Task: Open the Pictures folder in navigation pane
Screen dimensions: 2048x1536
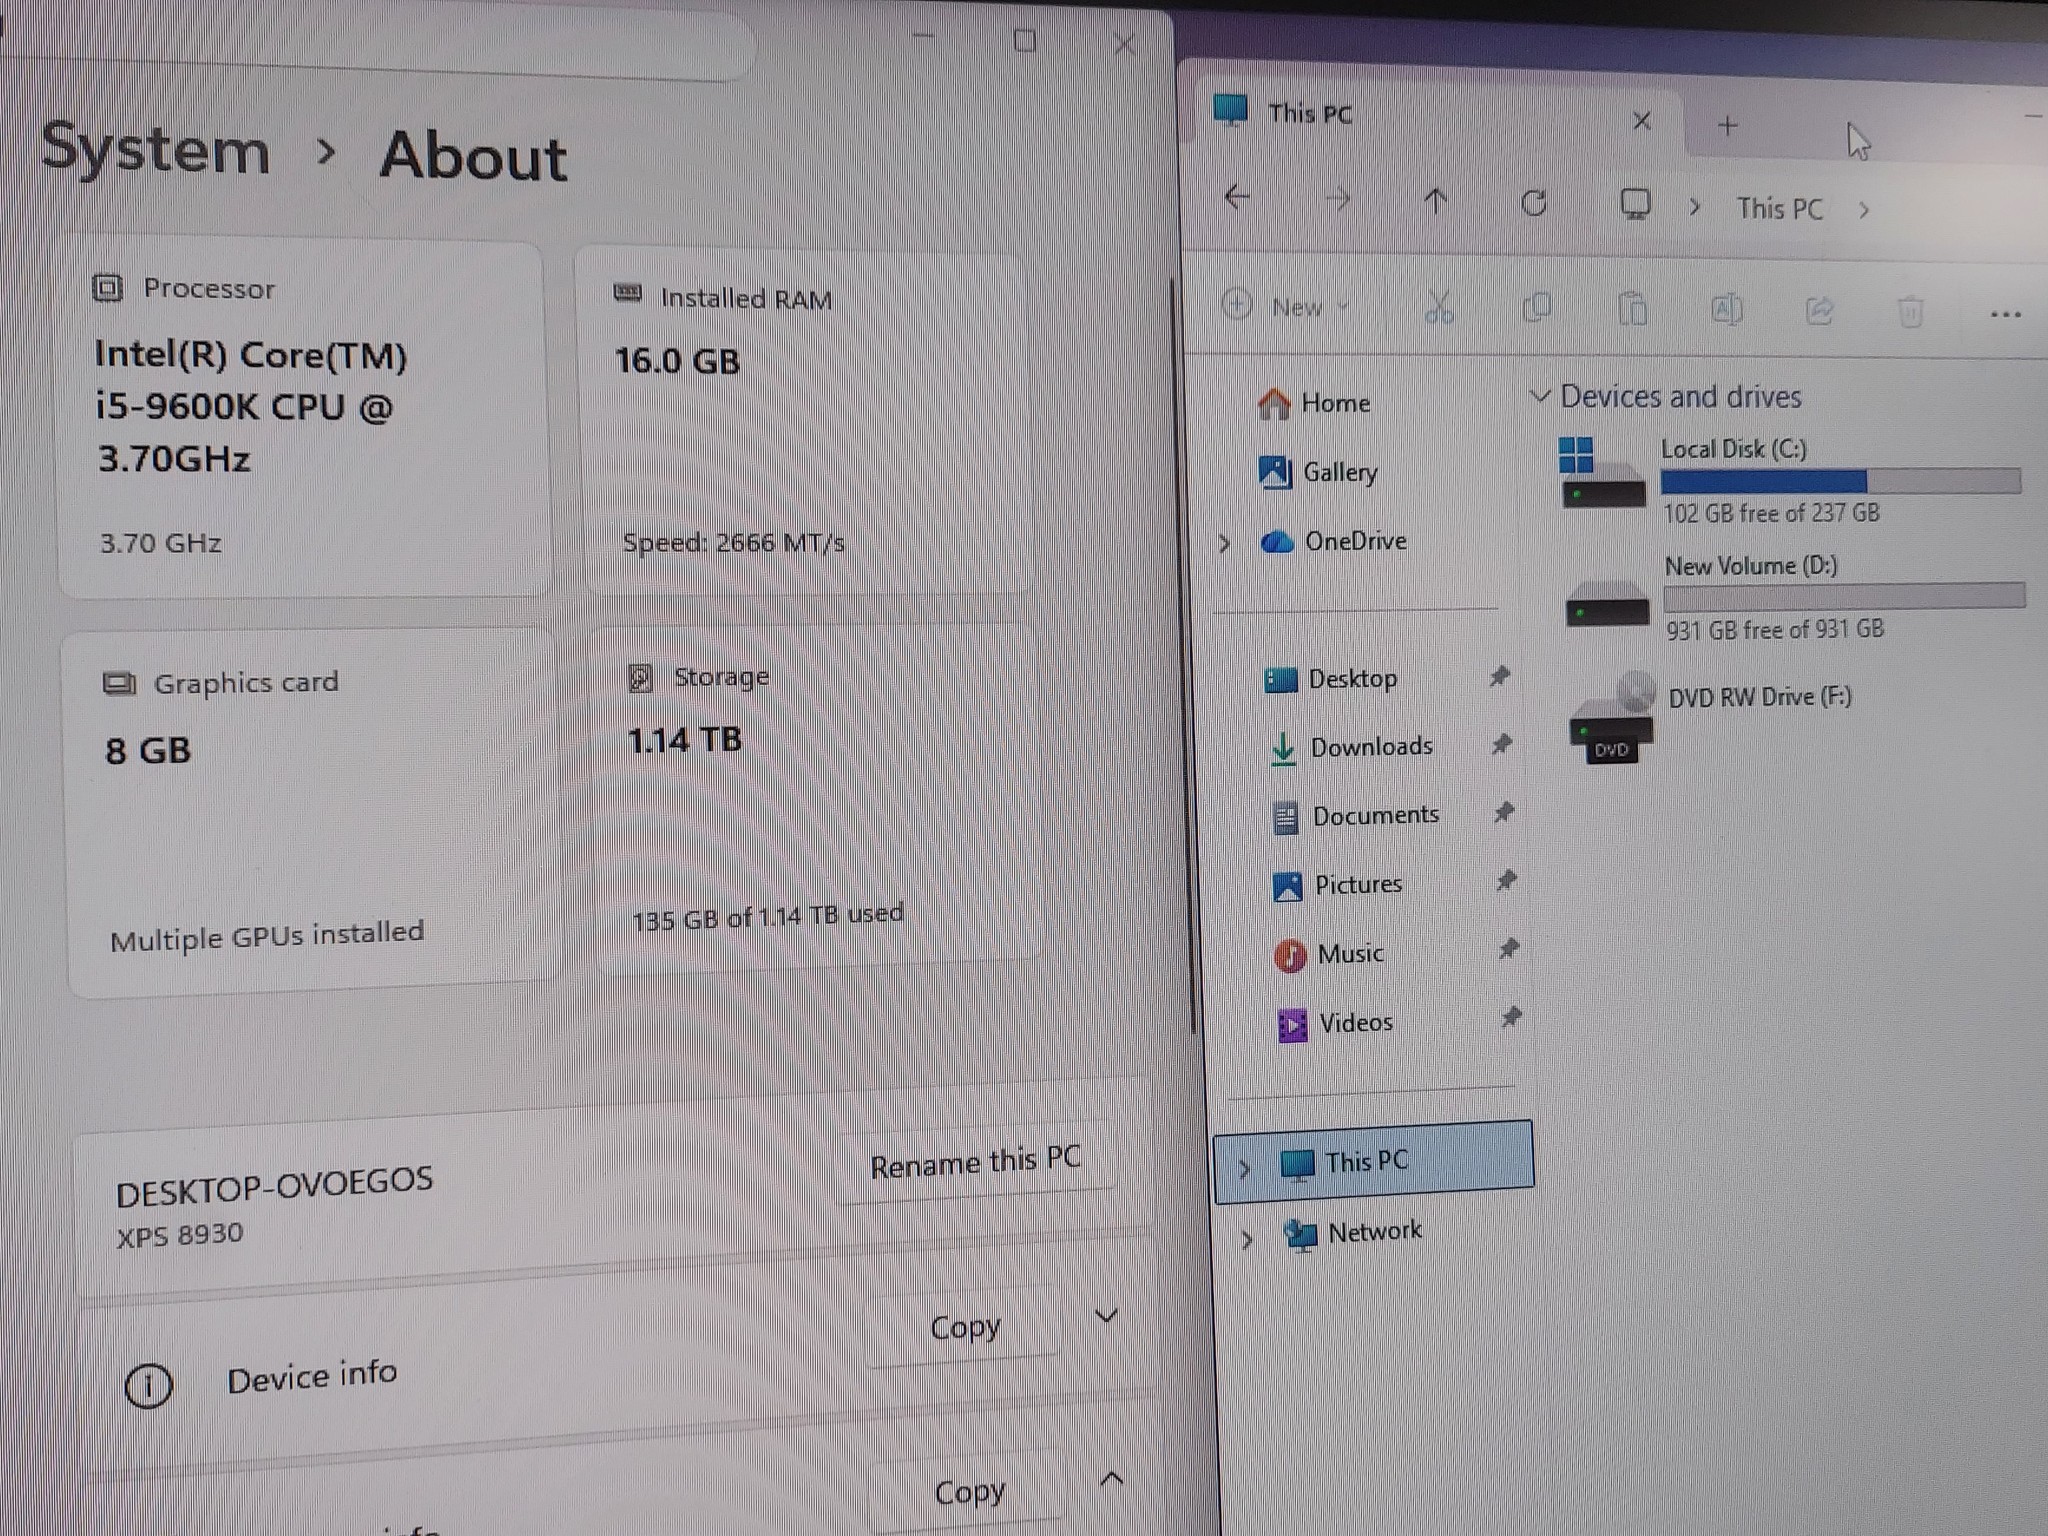Action: click(x=1337, y=885)
